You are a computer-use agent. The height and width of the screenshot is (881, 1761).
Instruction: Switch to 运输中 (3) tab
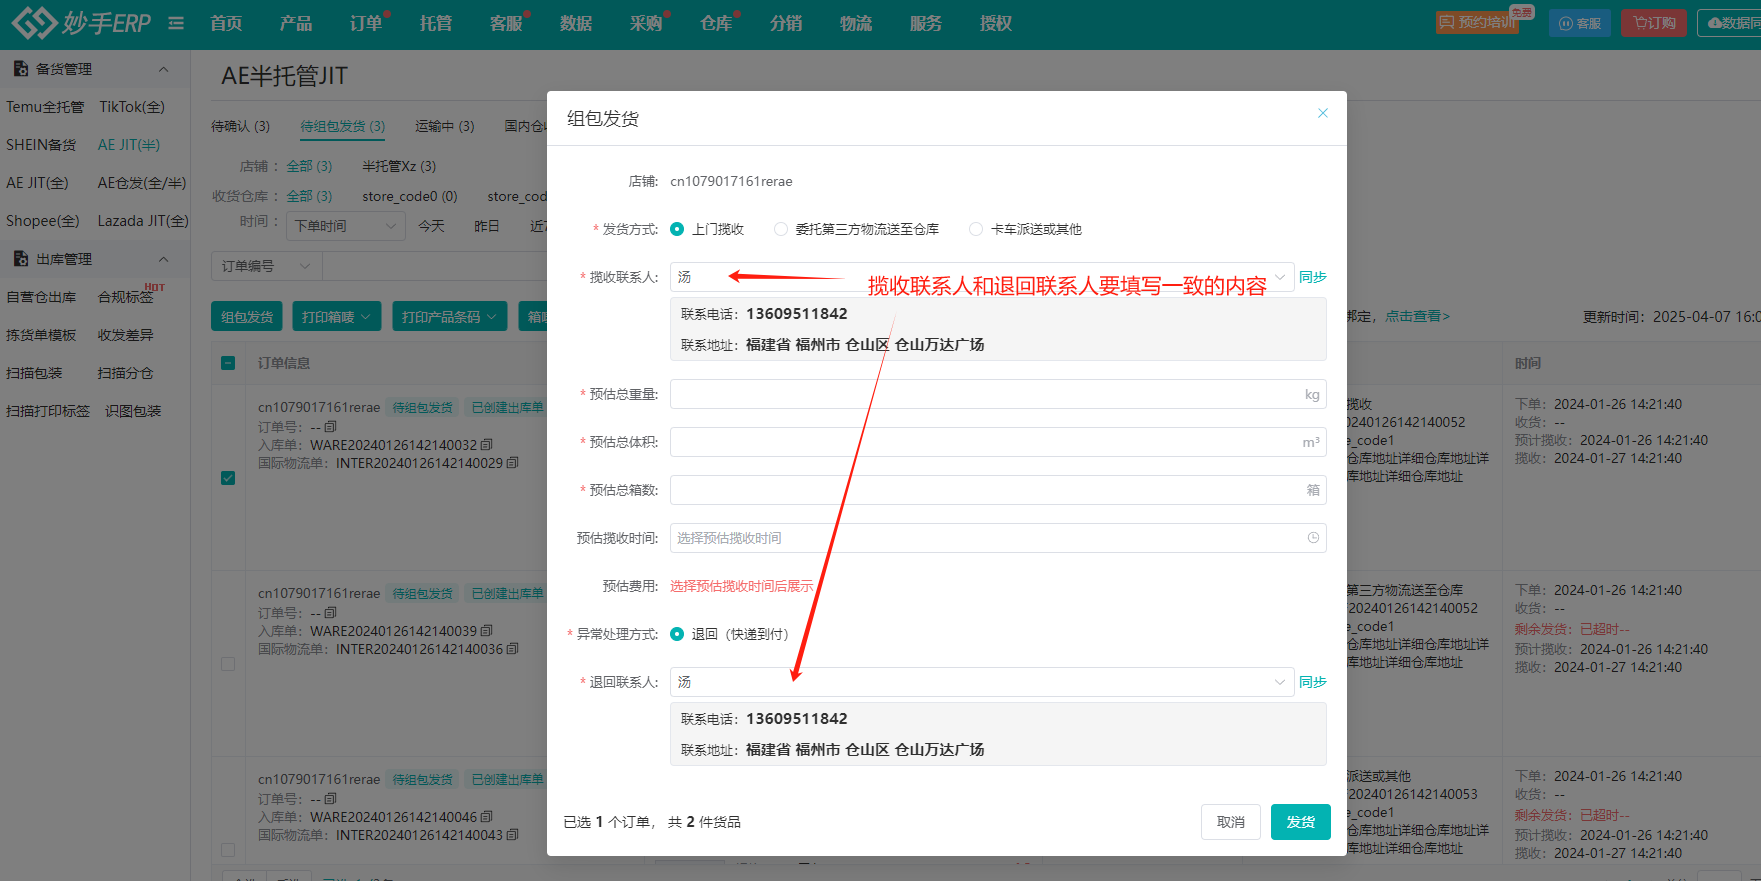[445, 126]
